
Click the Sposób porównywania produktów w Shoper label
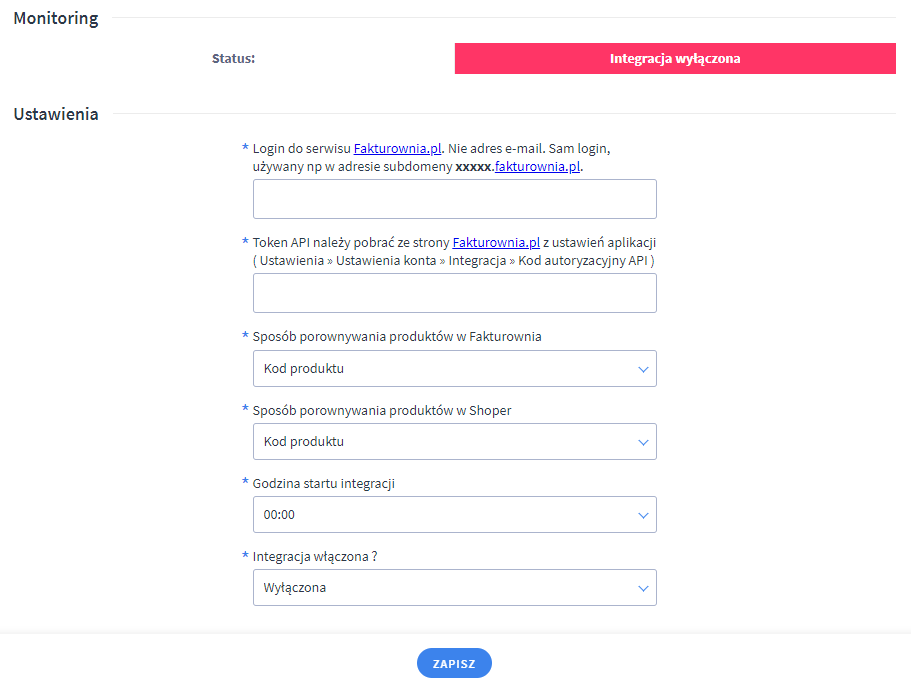click(382, 411)
